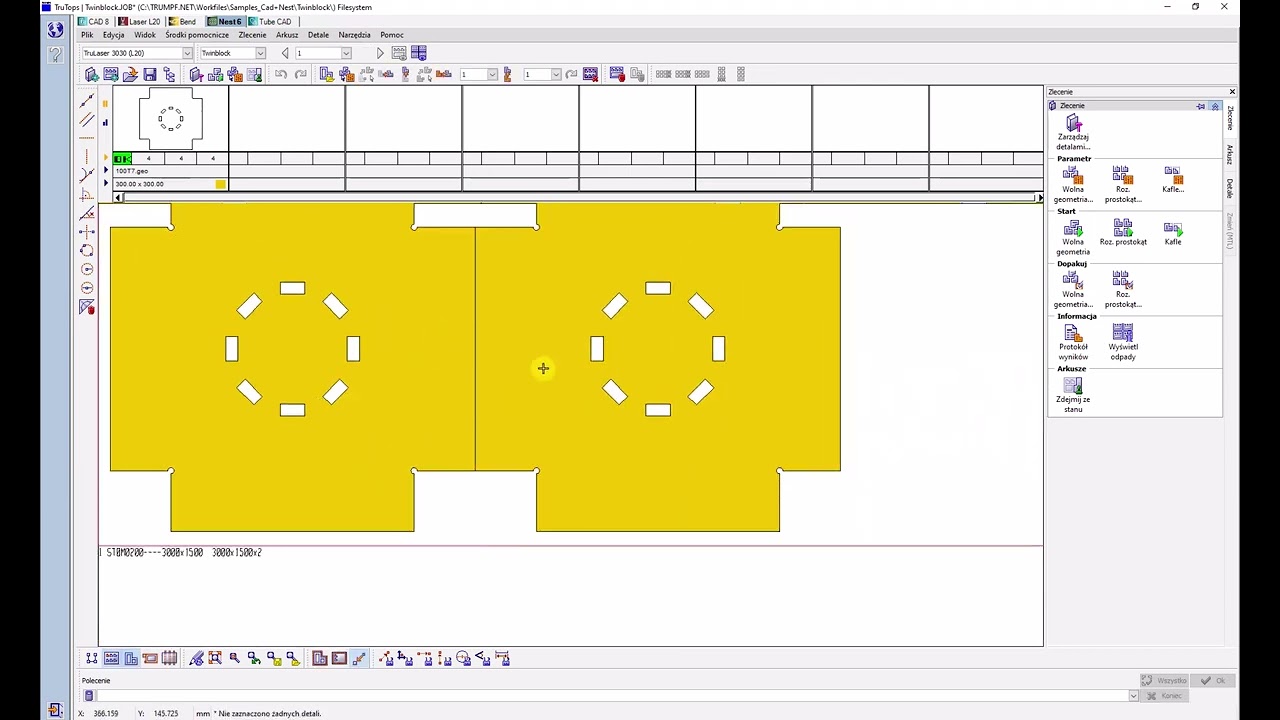The image size is (1280, 720).
Task: Click the globe icon in left sidebar
Action: (x=55, y=30)
